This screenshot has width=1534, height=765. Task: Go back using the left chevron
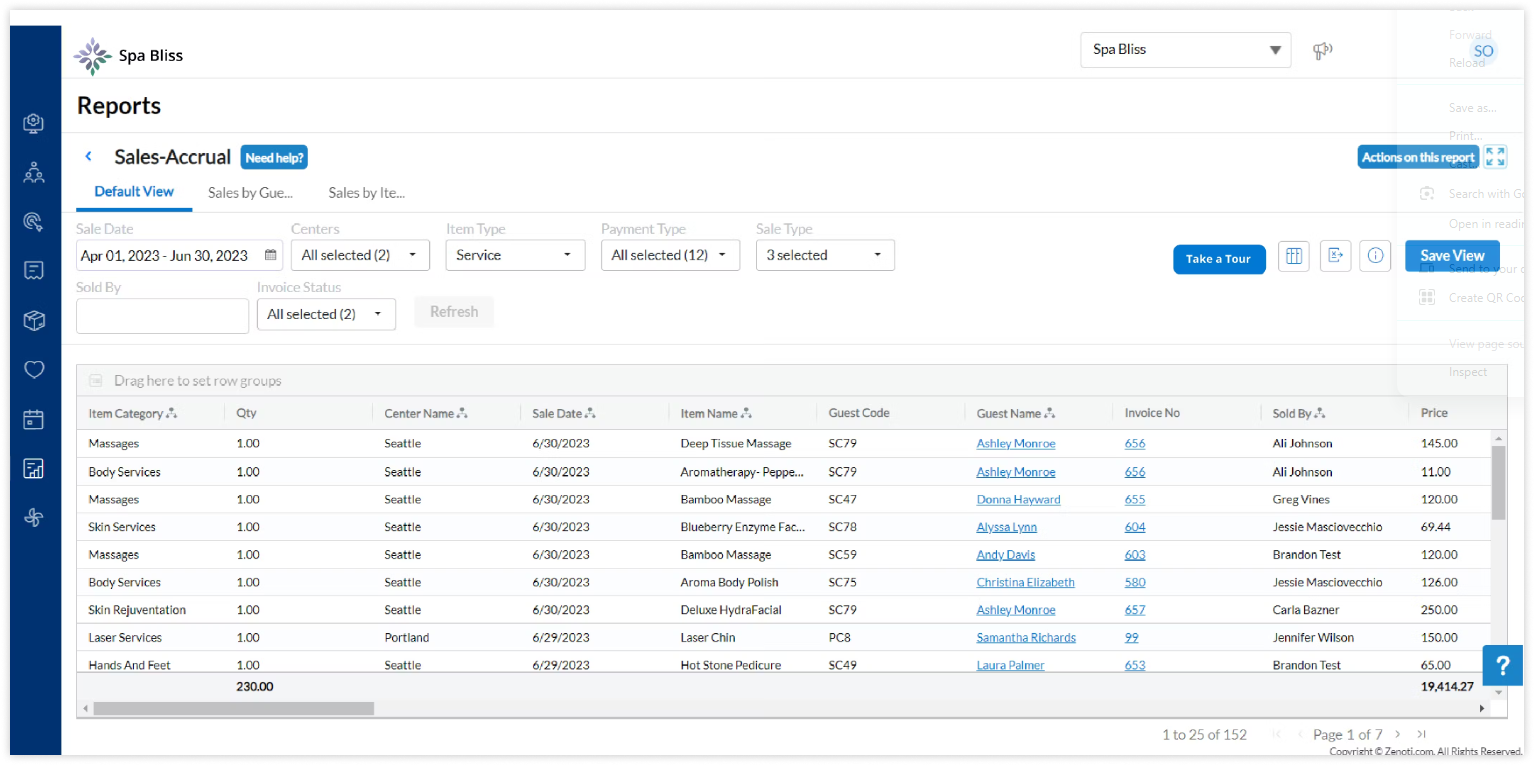click(x=88, y=156)
